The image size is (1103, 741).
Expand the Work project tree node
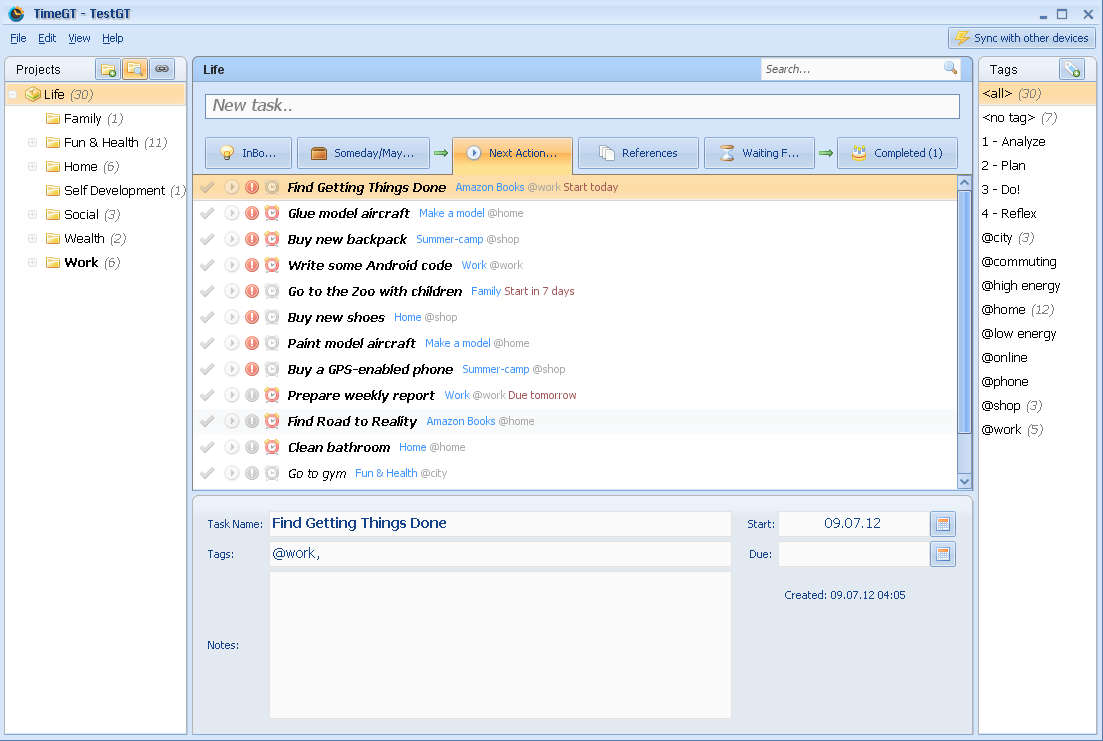[x=32, y=263]
